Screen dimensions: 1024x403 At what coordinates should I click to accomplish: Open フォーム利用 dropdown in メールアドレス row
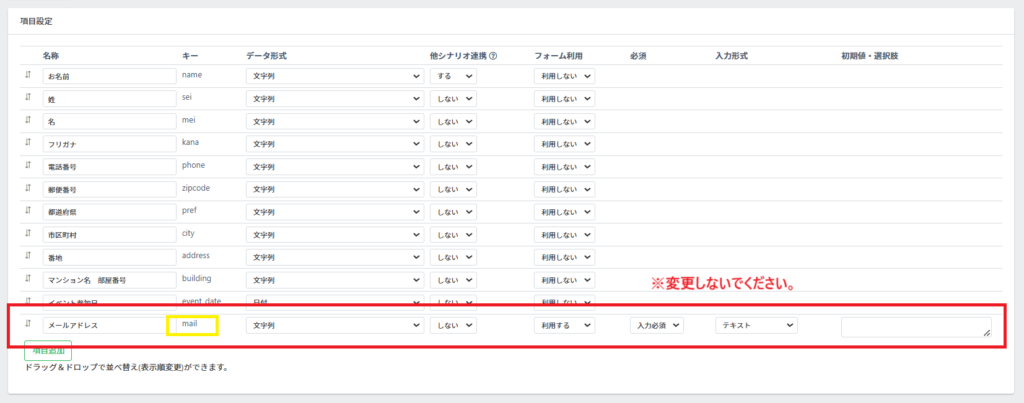point(564,326)
